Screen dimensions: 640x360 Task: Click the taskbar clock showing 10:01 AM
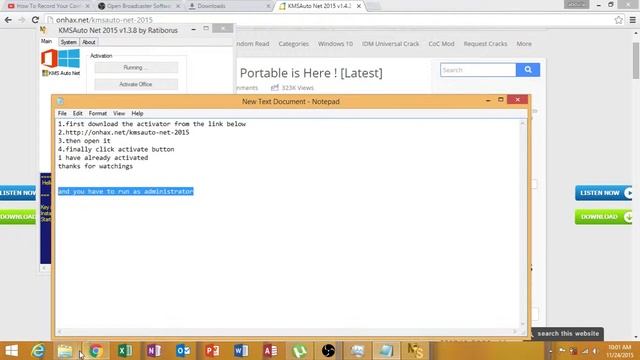(x=620, y=351)
